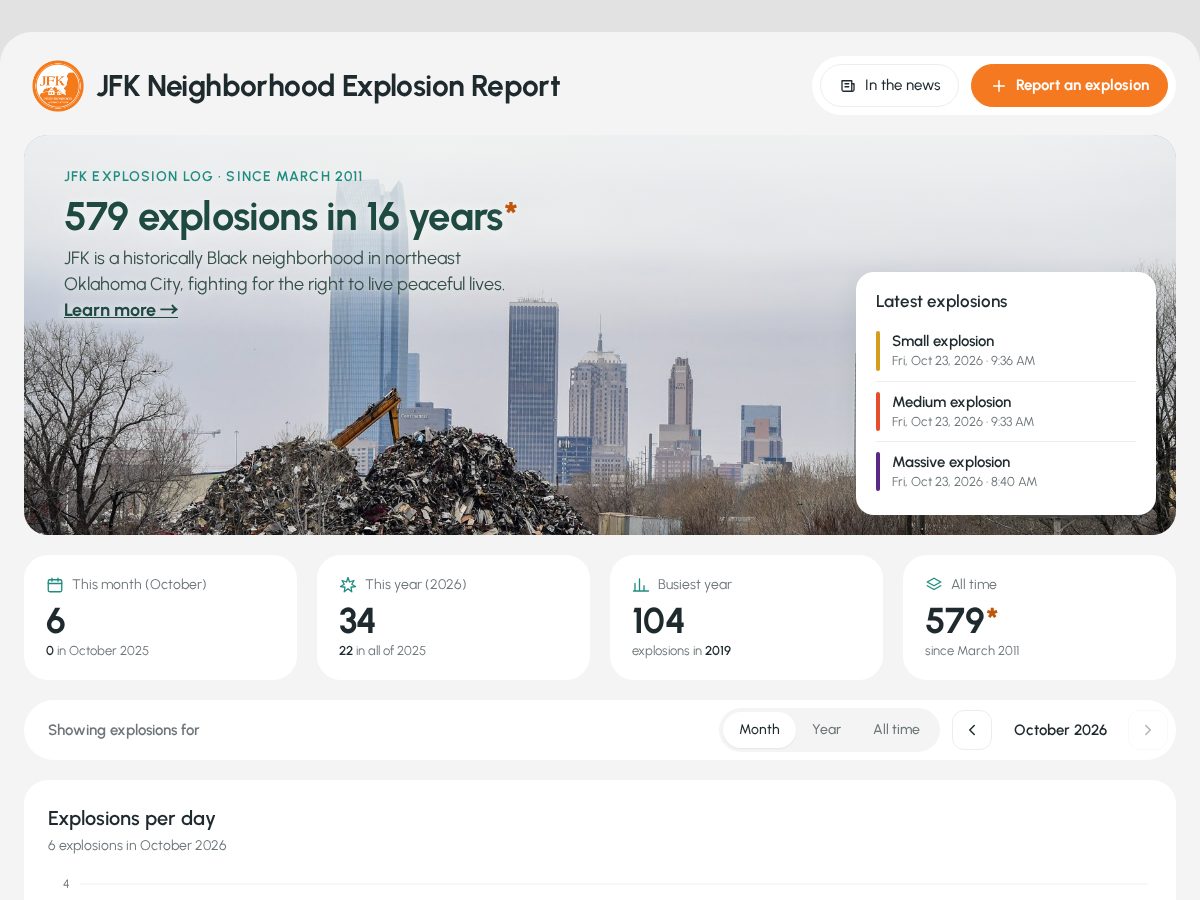The height and width of the screenshot is (900, 1200).
Task: Click the plus icon on Report an explosion
Action: click(x=998, y=86)
